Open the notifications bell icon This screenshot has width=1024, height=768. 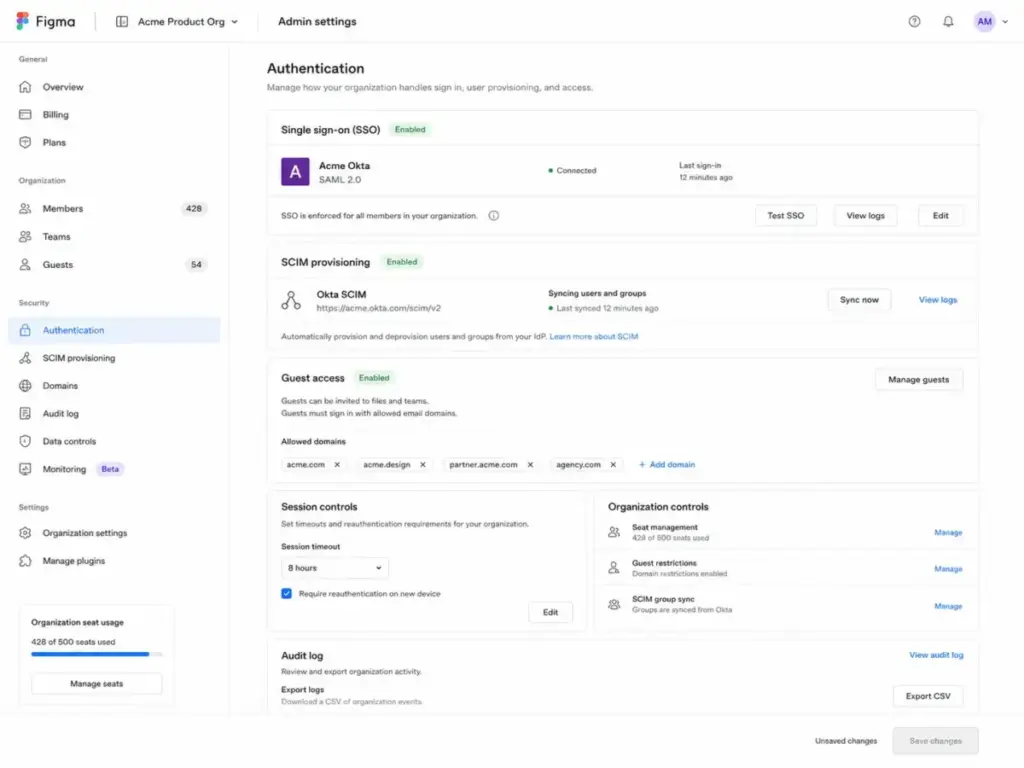[x=948, y=22]
